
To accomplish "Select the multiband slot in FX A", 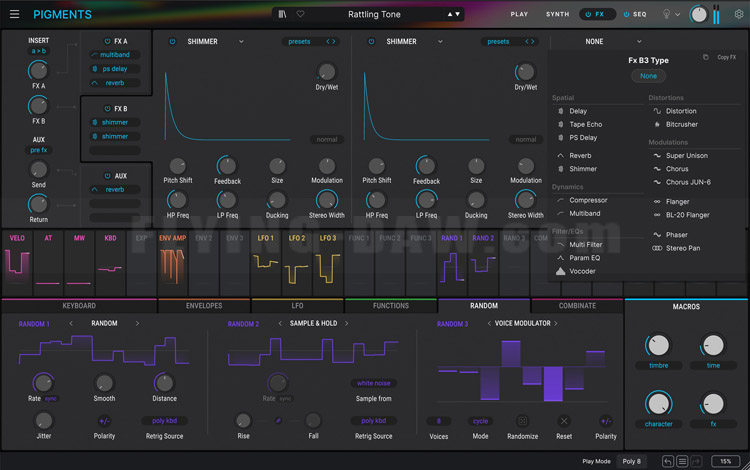I will pyautogui.click(x=115, y=55).
